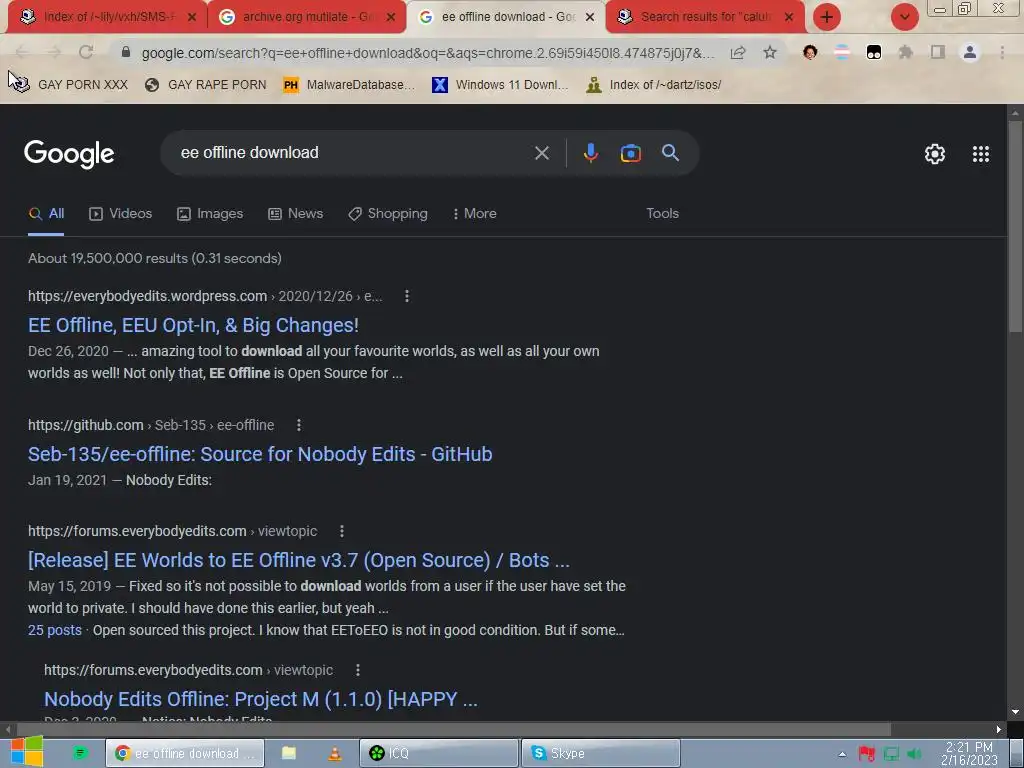Select the All results tab

coord(46,214)
